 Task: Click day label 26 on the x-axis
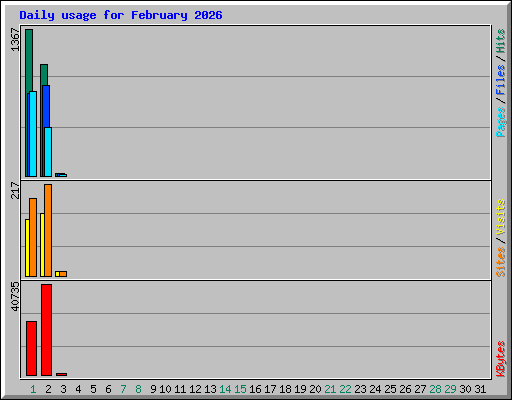point(405,389)
